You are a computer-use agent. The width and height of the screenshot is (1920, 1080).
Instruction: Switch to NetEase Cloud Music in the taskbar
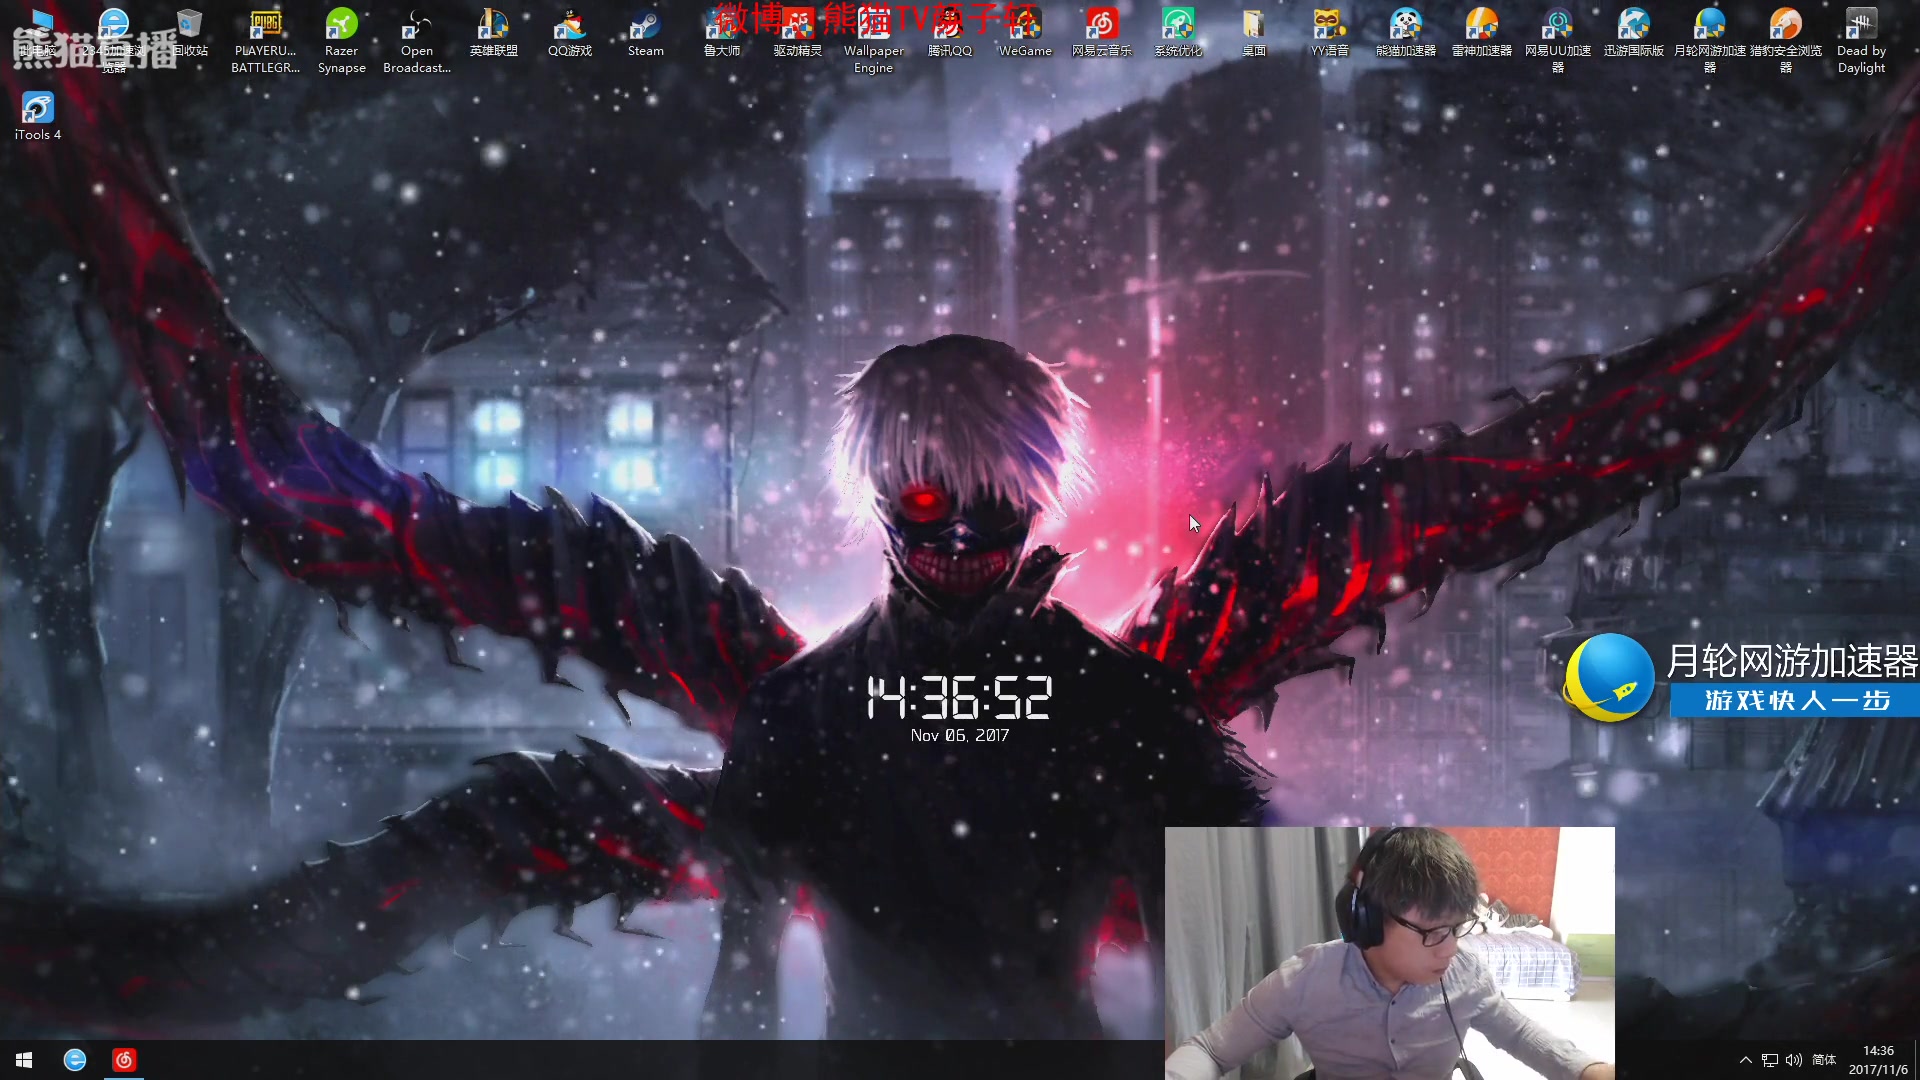[124, 1060]
